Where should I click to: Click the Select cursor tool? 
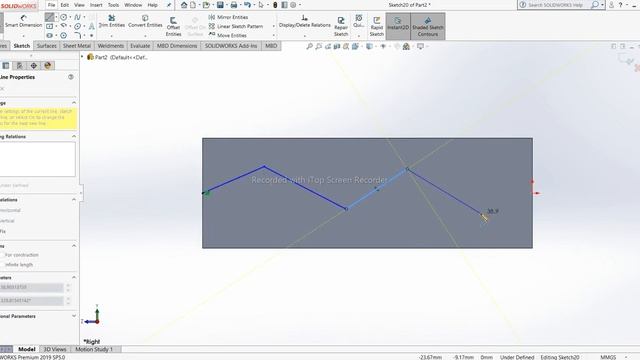pyautogui.click(x=261, y=5)
